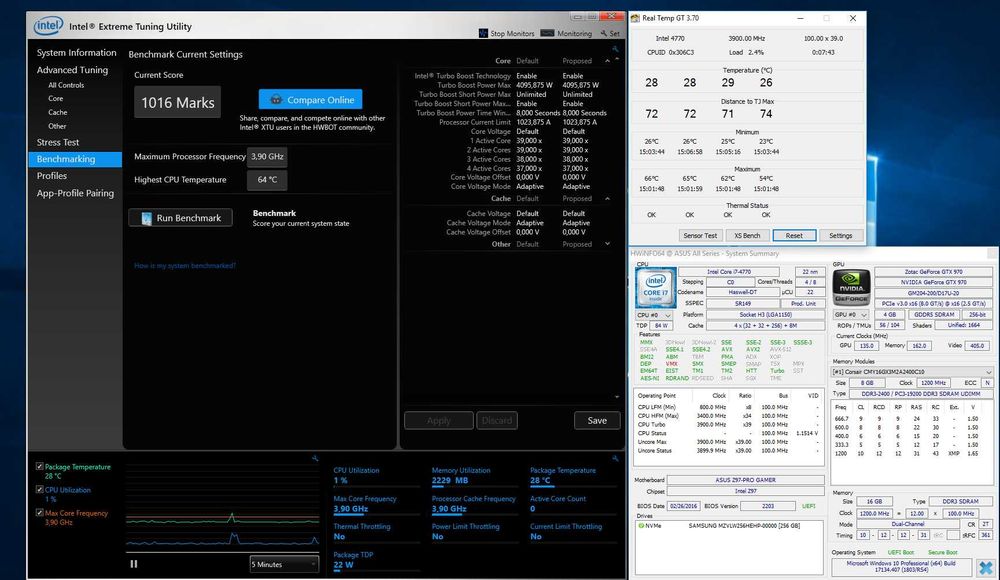Viewport: 1000px width, 580px height.
Task: Click the XMP 1200 timing row
Action: click(912, 454)
